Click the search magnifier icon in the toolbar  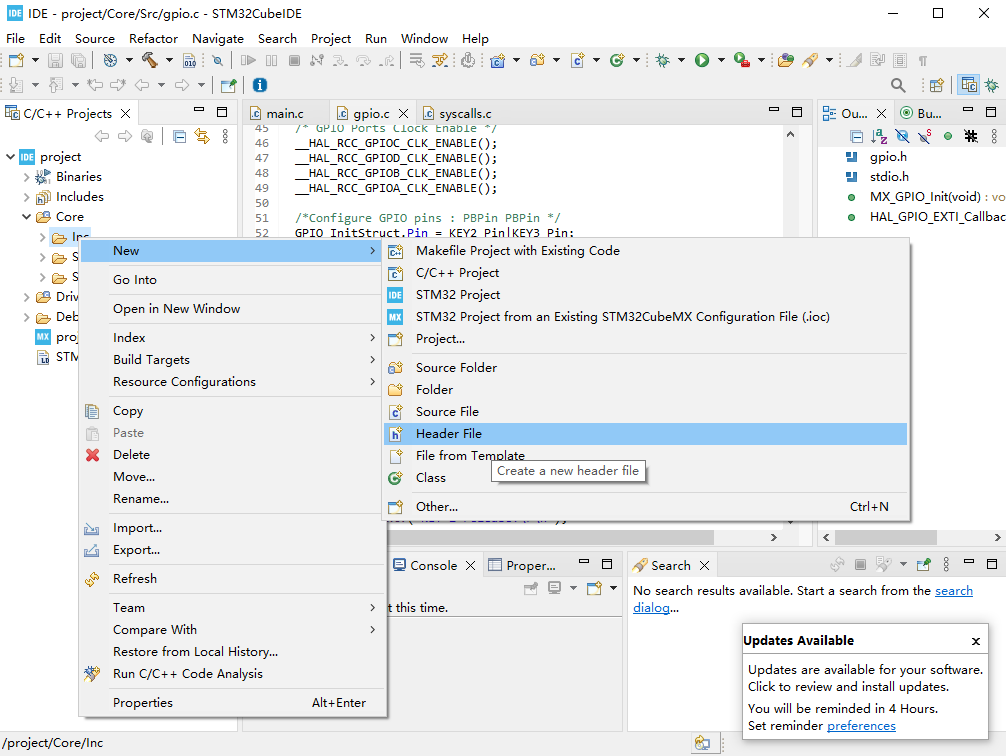click(898, 85)
